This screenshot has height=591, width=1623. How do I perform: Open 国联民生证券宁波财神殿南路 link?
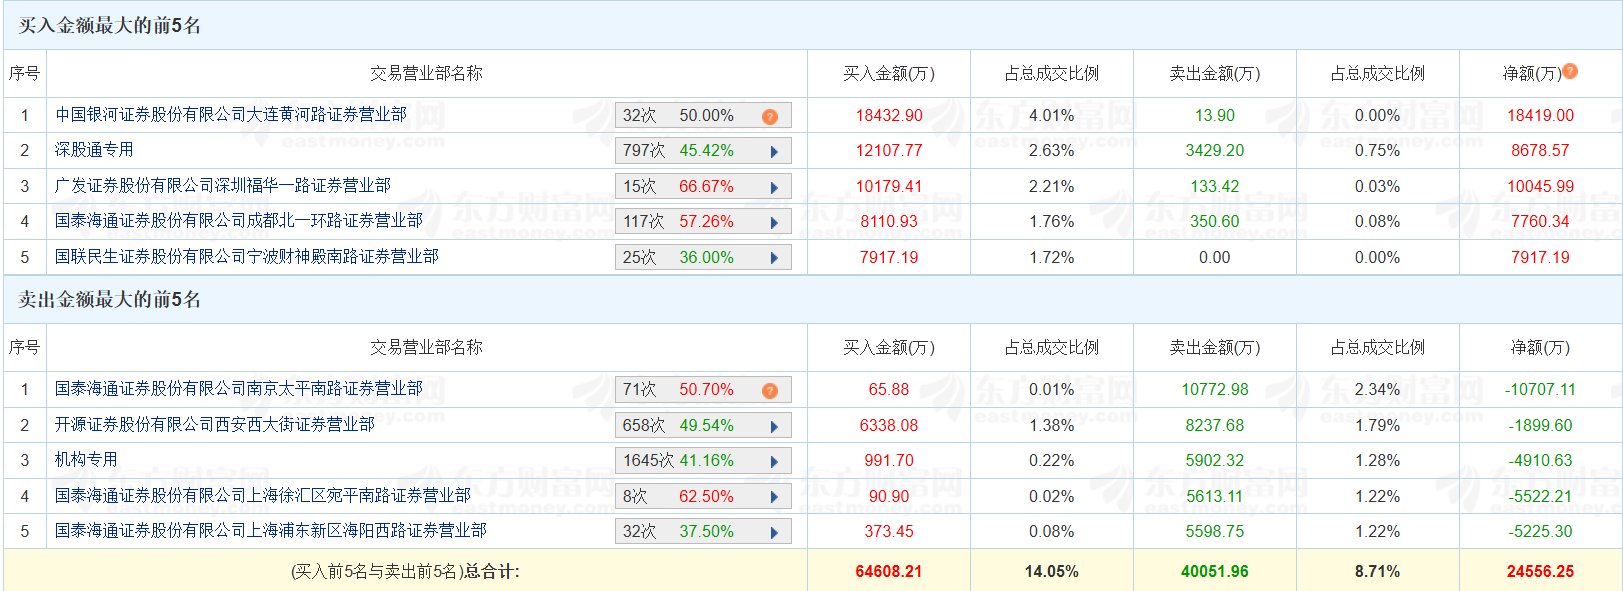(x=247, y=257)
